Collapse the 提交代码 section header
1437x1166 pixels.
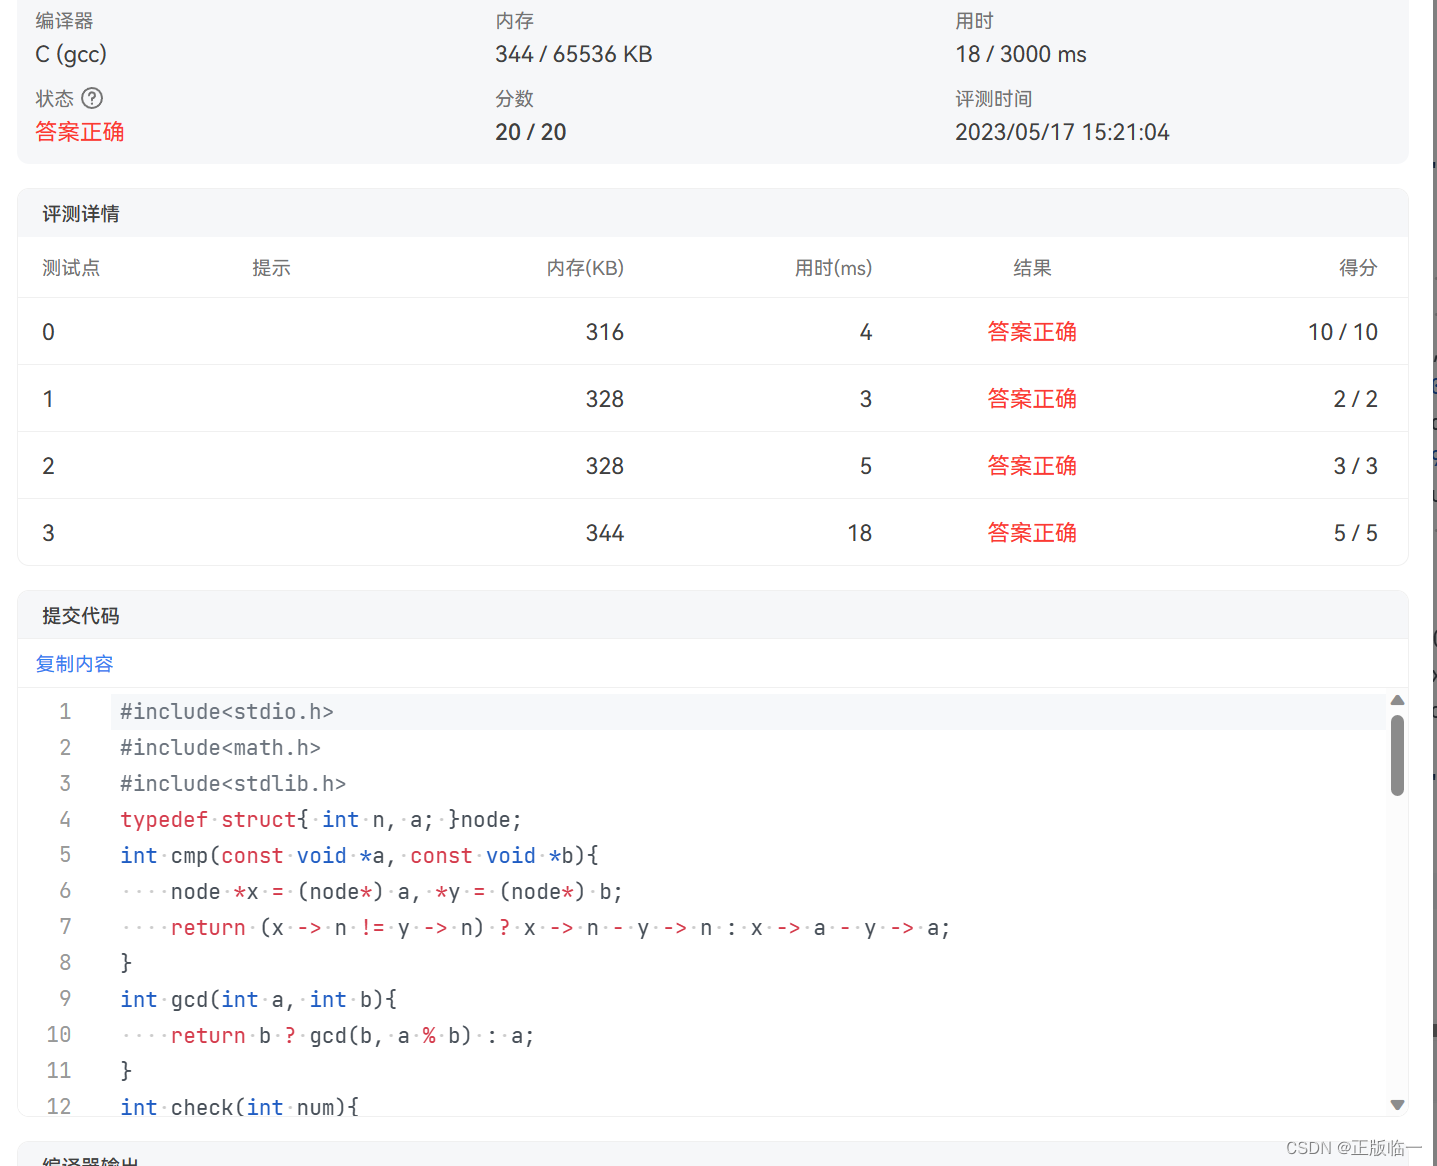[80, 615]
